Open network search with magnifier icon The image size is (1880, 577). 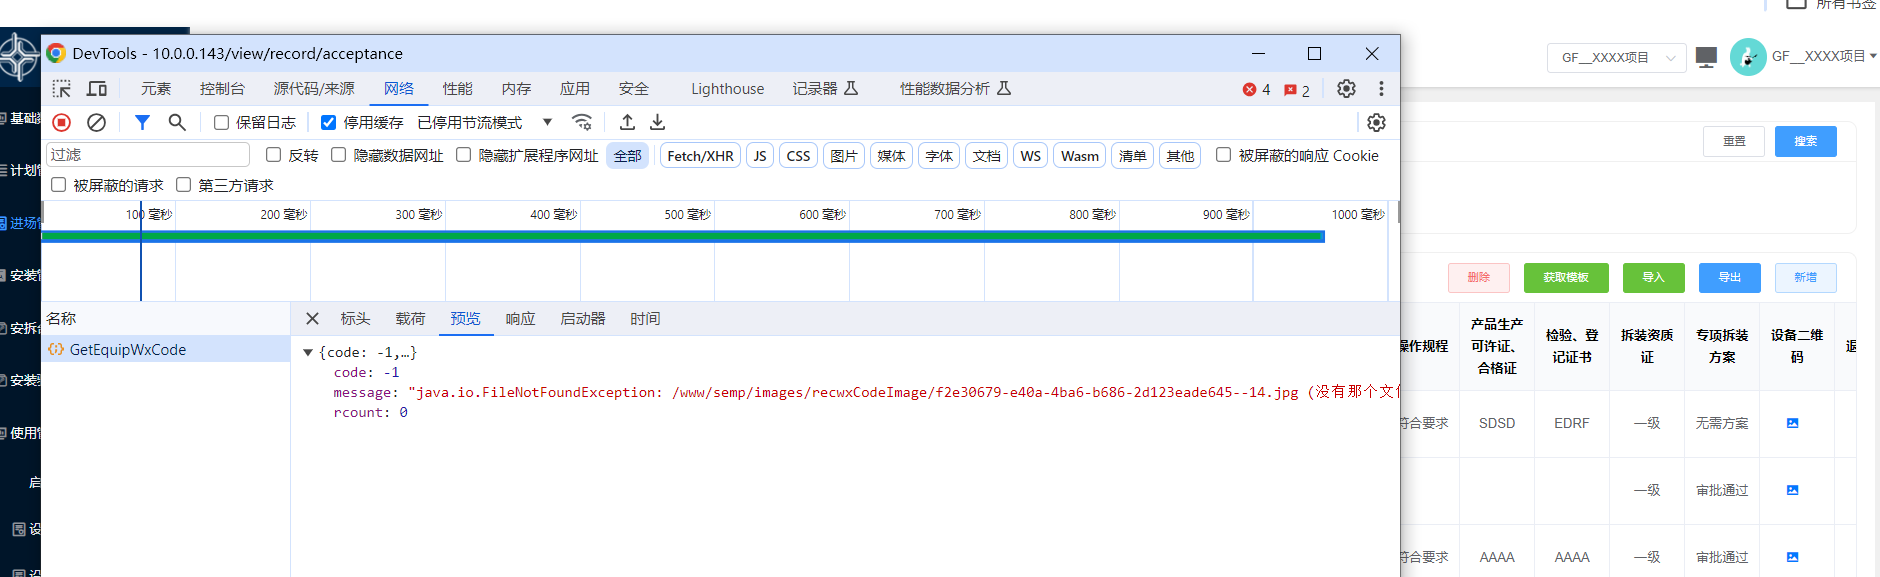(177, 122)
